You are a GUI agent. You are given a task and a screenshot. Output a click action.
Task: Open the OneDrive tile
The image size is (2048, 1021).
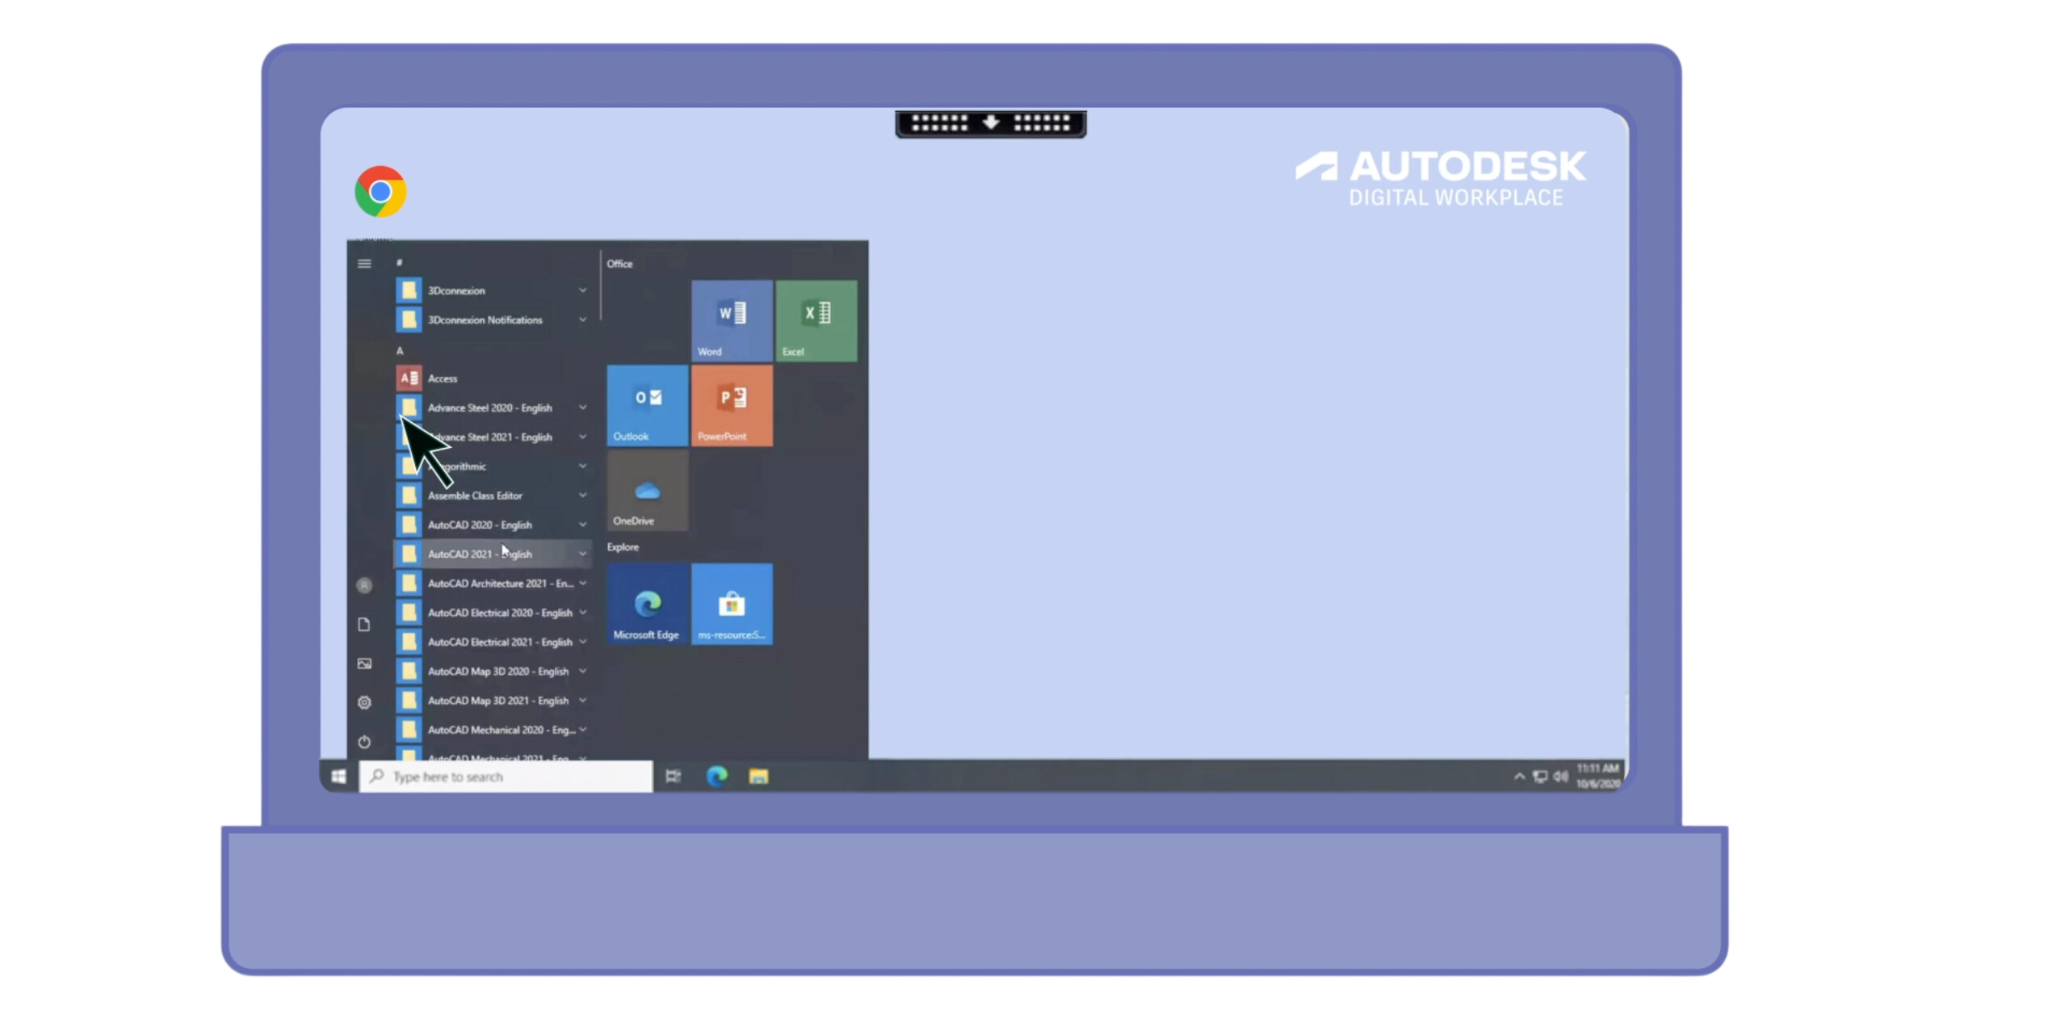[647, 490]
